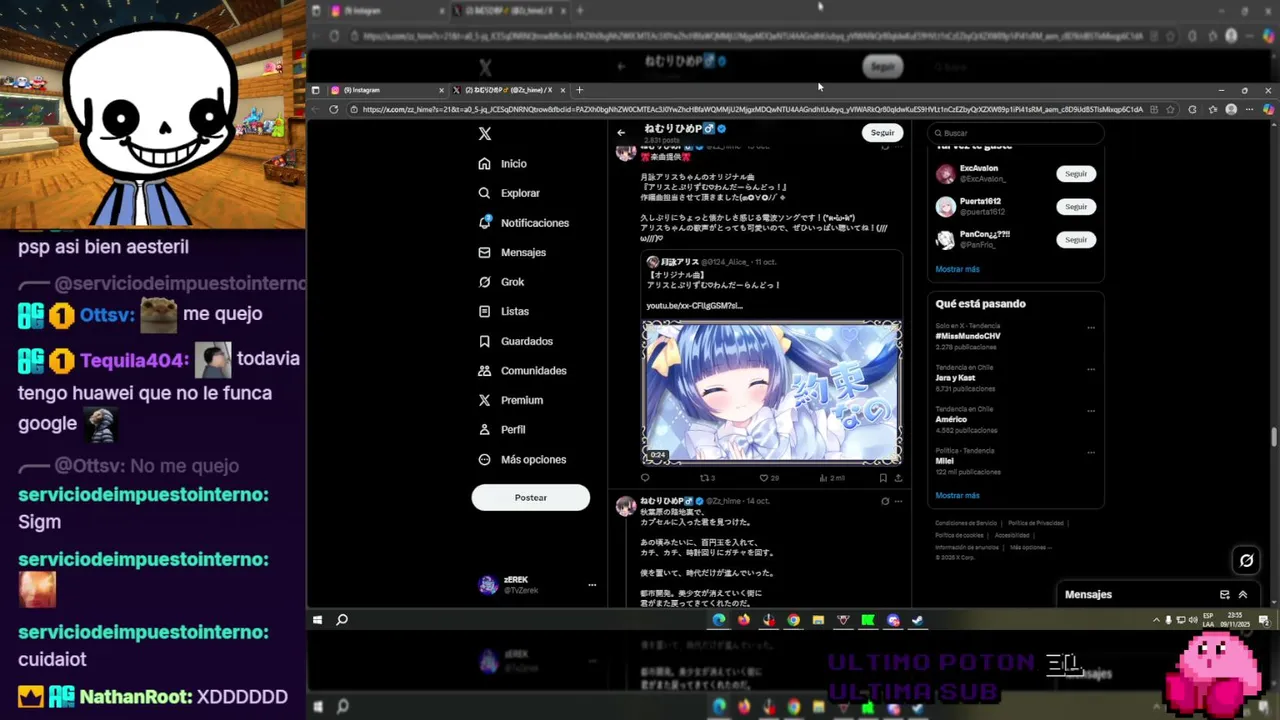Open Mensajes envelope in sidebar

click(x=513, y=252)
